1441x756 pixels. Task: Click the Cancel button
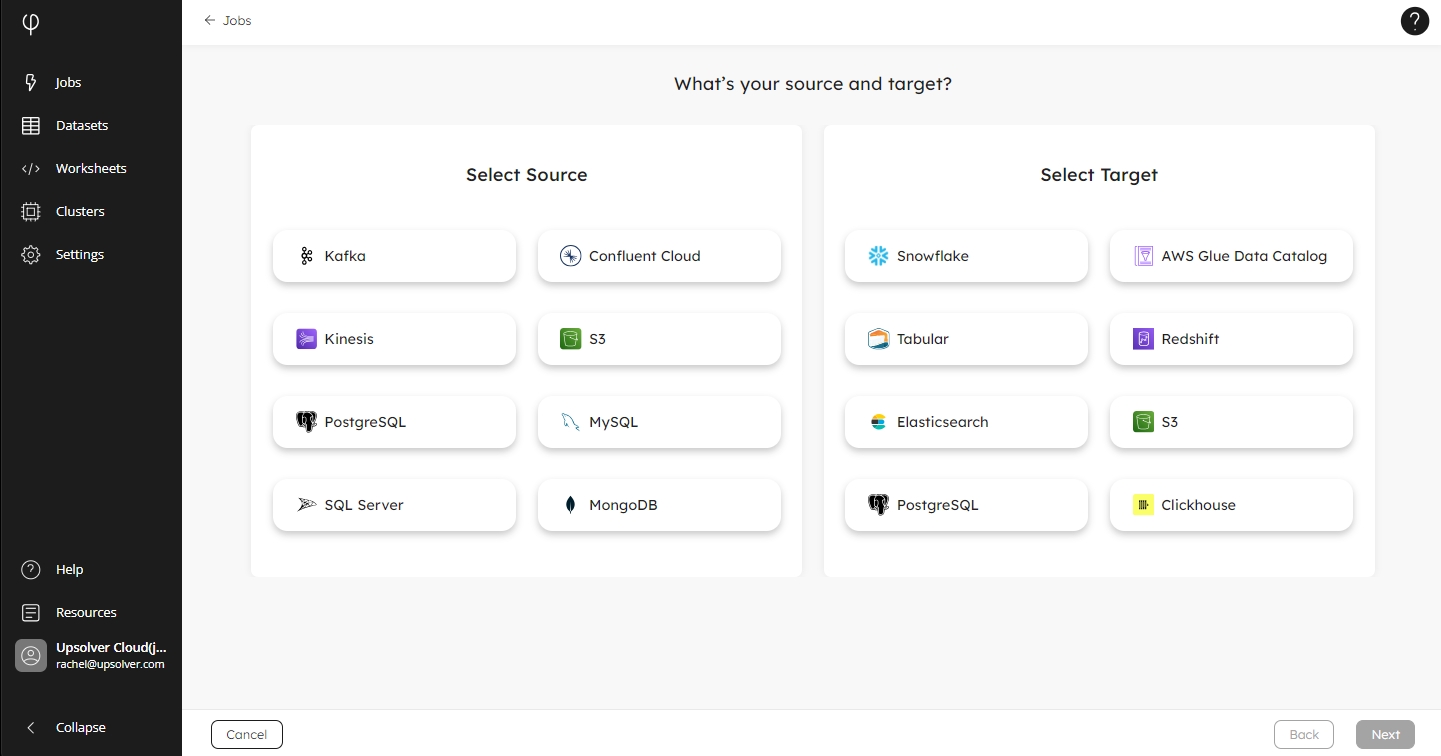pos(247,734)
